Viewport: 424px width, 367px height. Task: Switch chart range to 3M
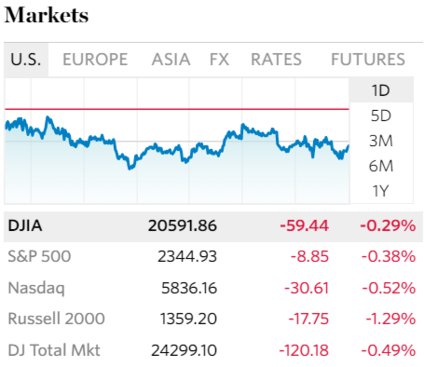point(381,141)
